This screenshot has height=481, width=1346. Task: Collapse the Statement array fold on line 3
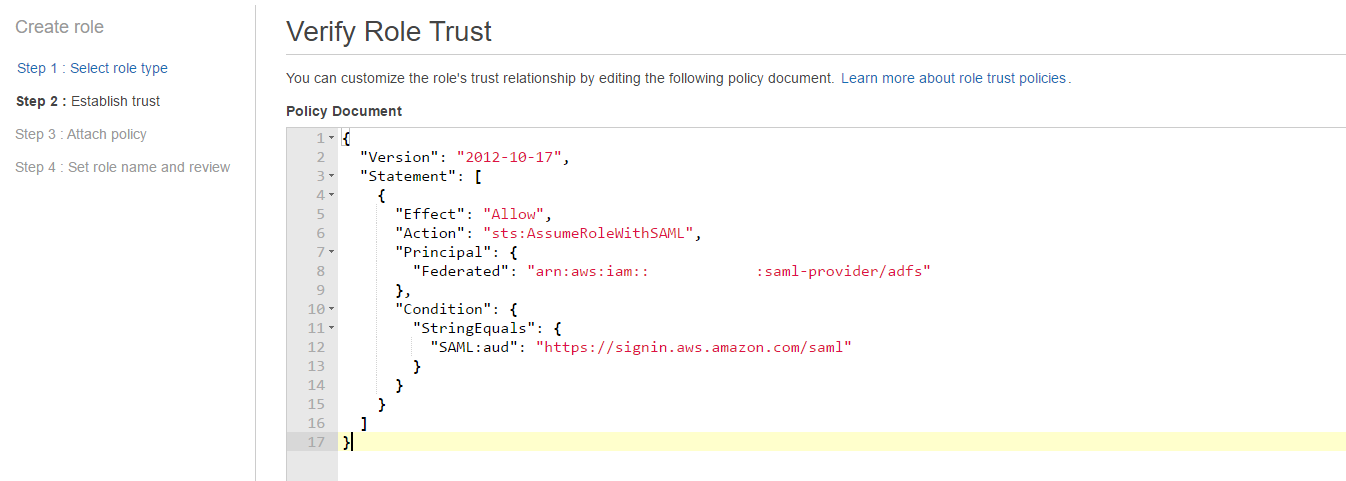tap(331, 176)
